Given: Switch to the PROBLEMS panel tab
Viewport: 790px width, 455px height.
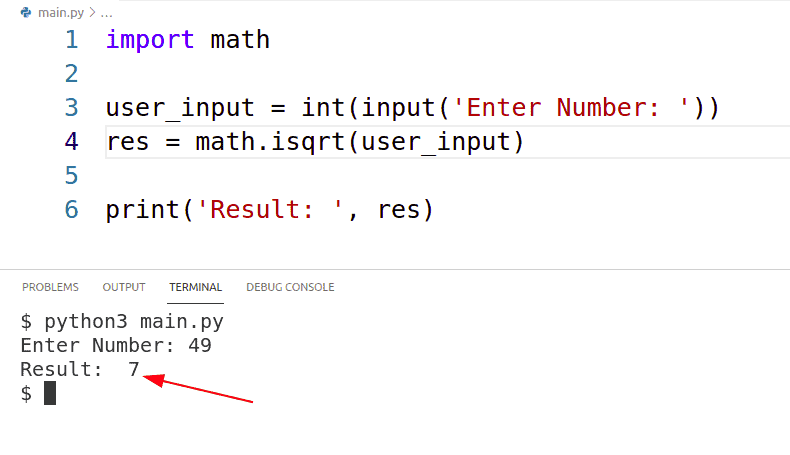Looking at the screenshot, I should [x=50, y=287].
